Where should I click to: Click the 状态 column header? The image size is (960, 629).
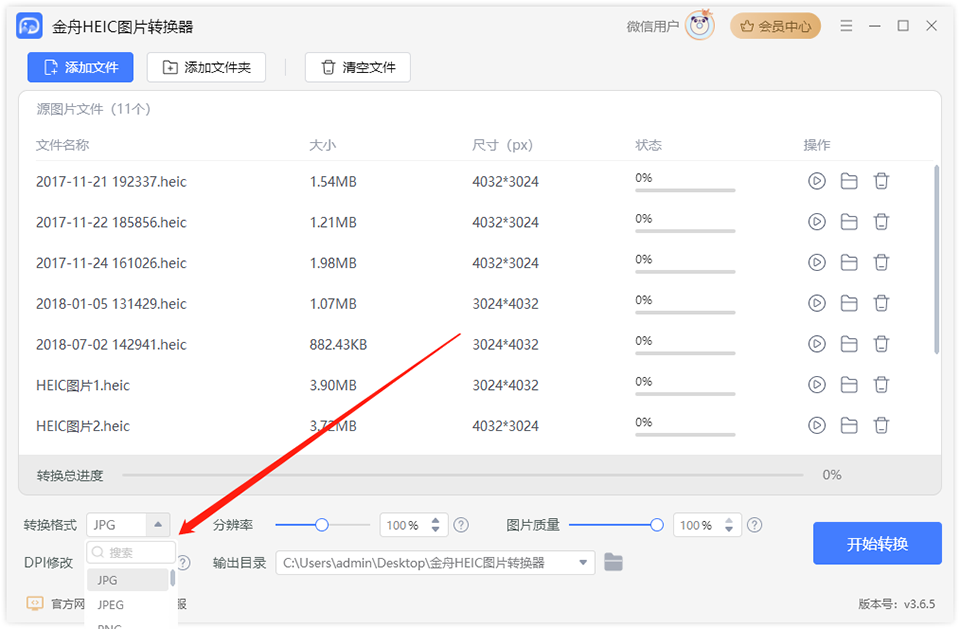tap(648, 145)
